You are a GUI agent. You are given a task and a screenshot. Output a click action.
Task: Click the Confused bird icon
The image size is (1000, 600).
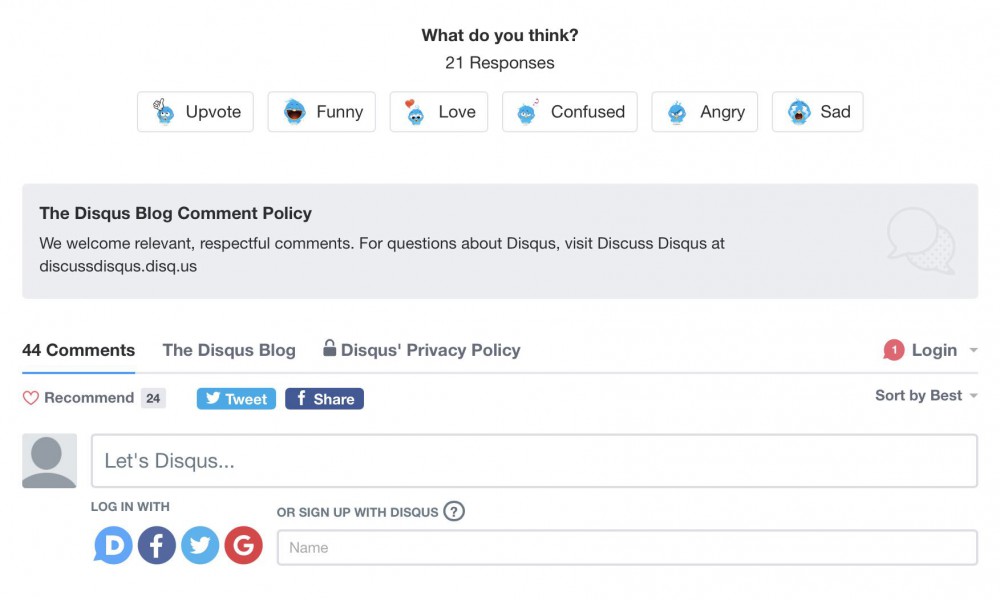click(x=527, y=112)
